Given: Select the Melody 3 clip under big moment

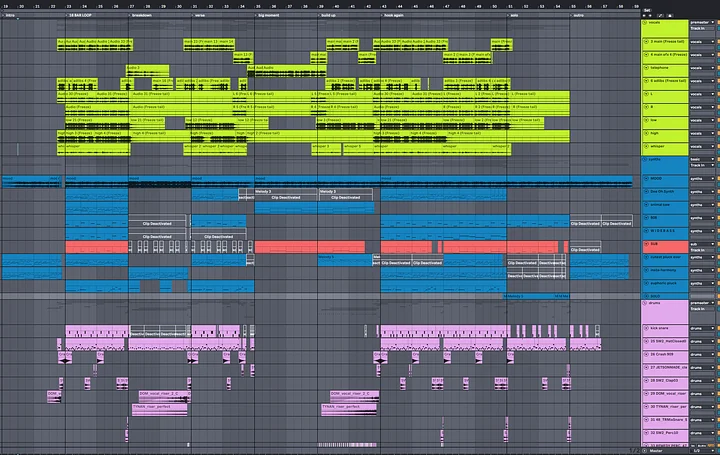Looking at the screenshot, I should 286,194.
